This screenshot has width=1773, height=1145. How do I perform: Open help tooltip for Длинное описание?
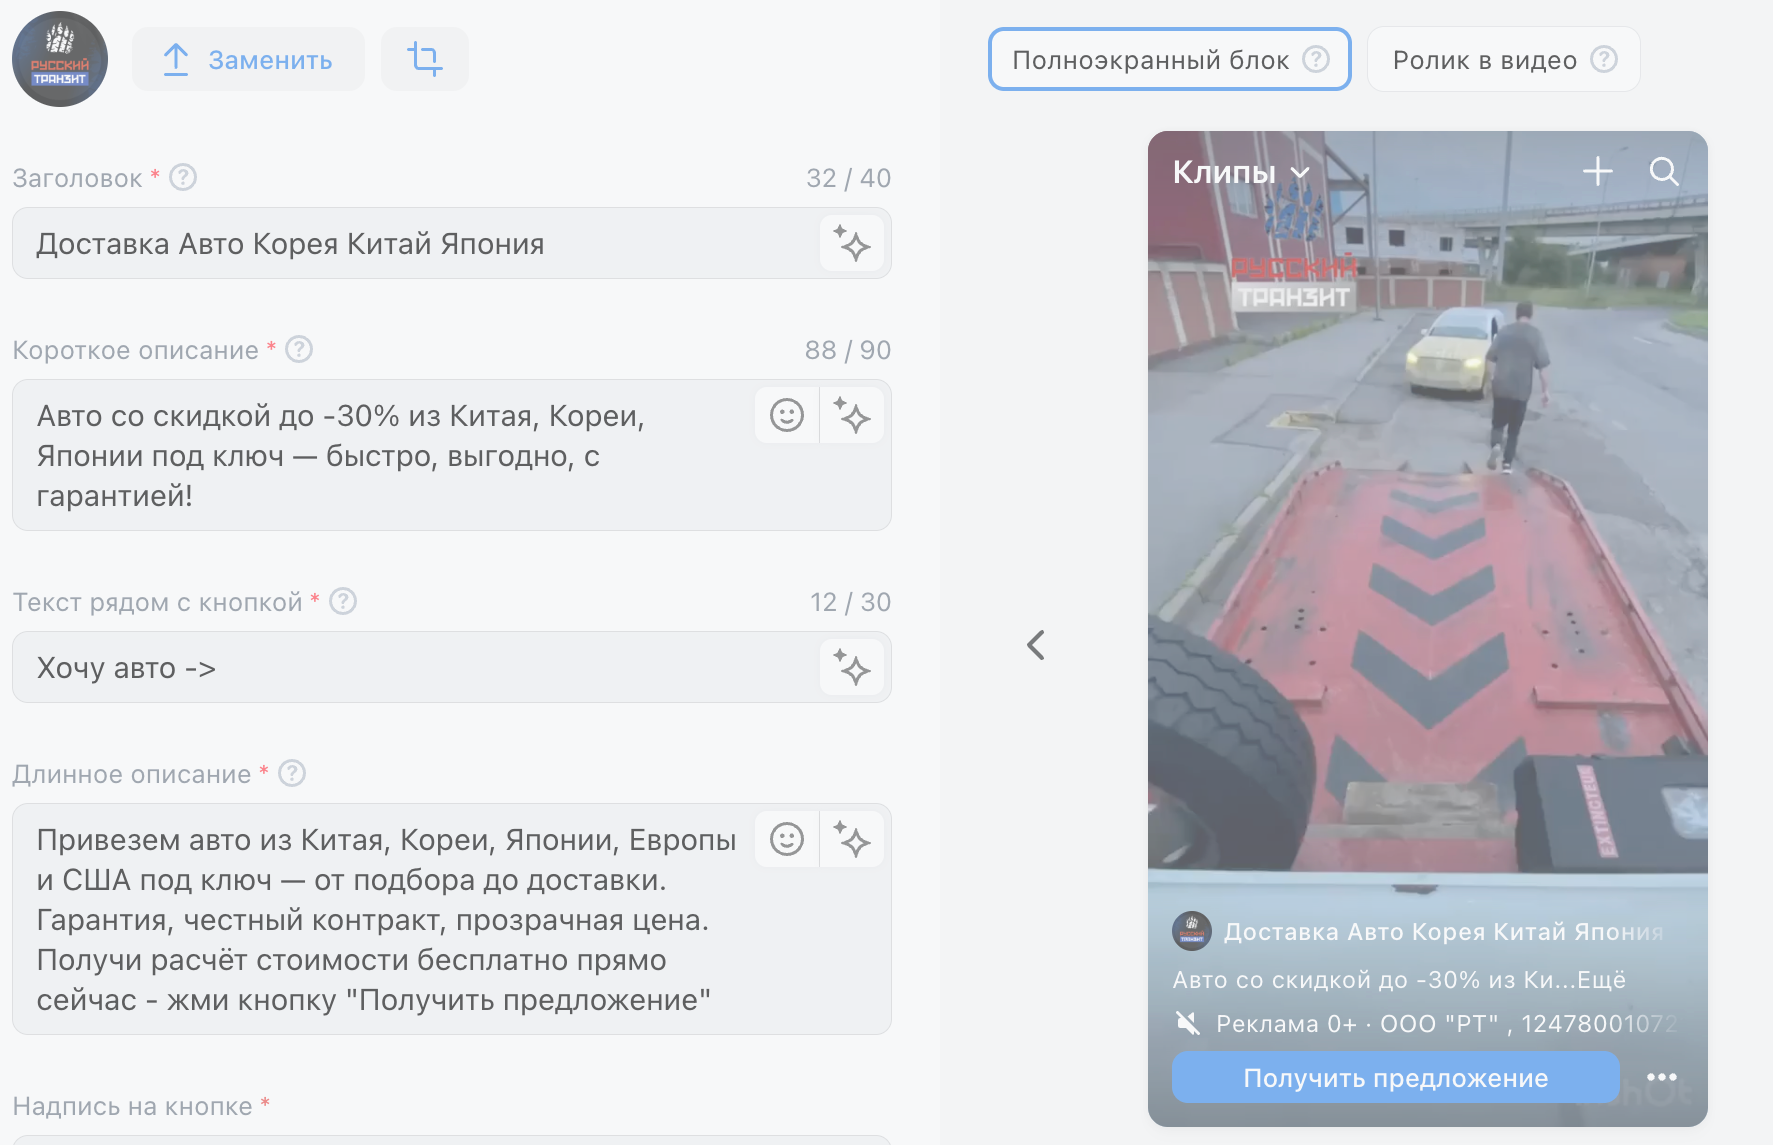pyautogui.click(x=292, y=773)
